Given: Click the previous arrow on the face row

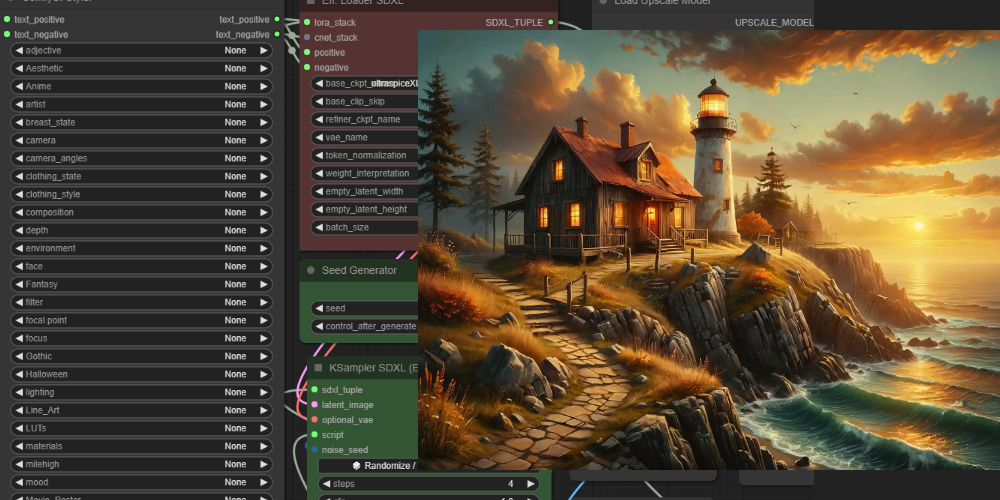Looking at the screenshot, I should coord(19,266).
